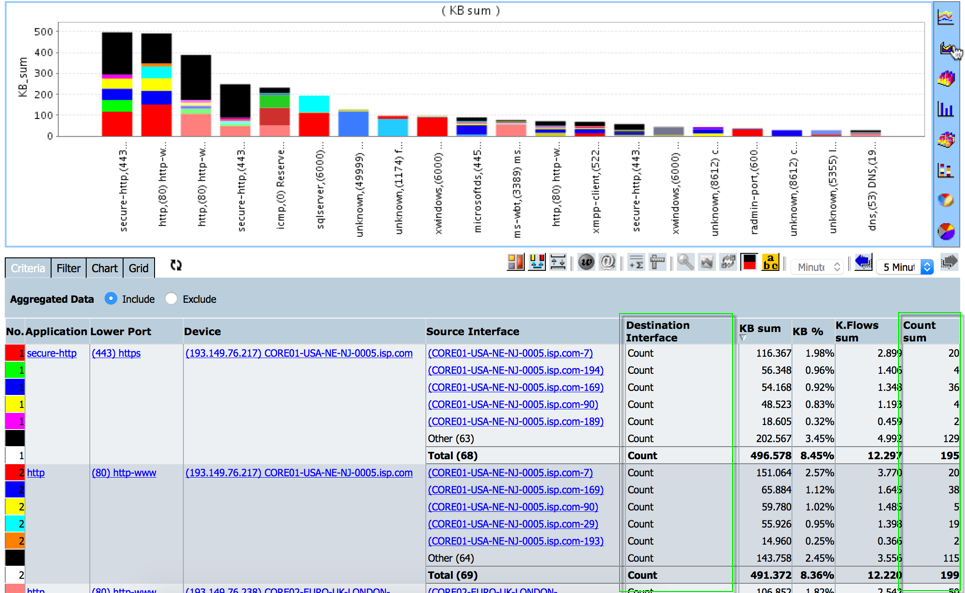Pick the stacked bar chart icon

pos(946,170)
